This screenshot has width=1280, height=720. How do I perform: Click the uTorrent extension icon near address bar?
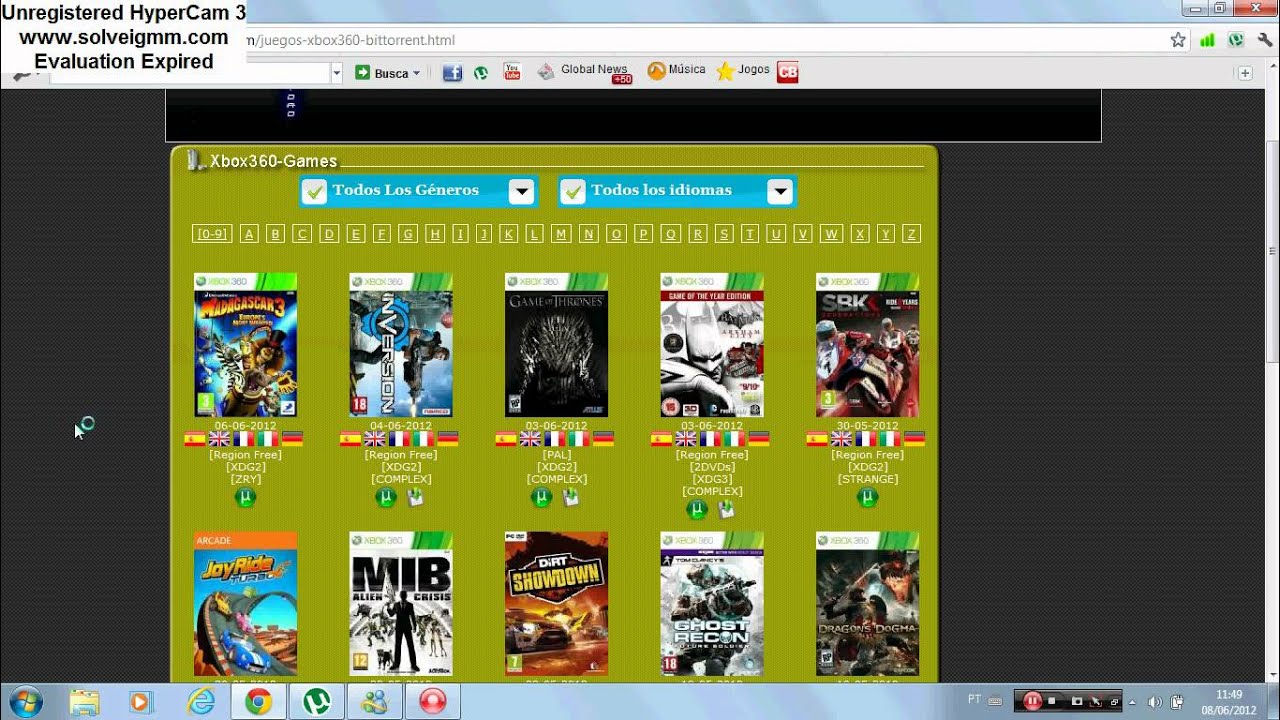pyautogui.click(x=1236, y=40)
